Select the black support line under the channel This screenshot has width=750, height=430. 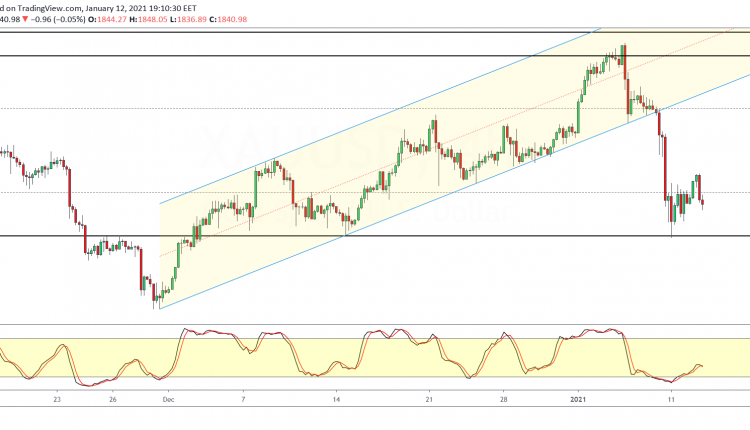[x=375, y=236]
